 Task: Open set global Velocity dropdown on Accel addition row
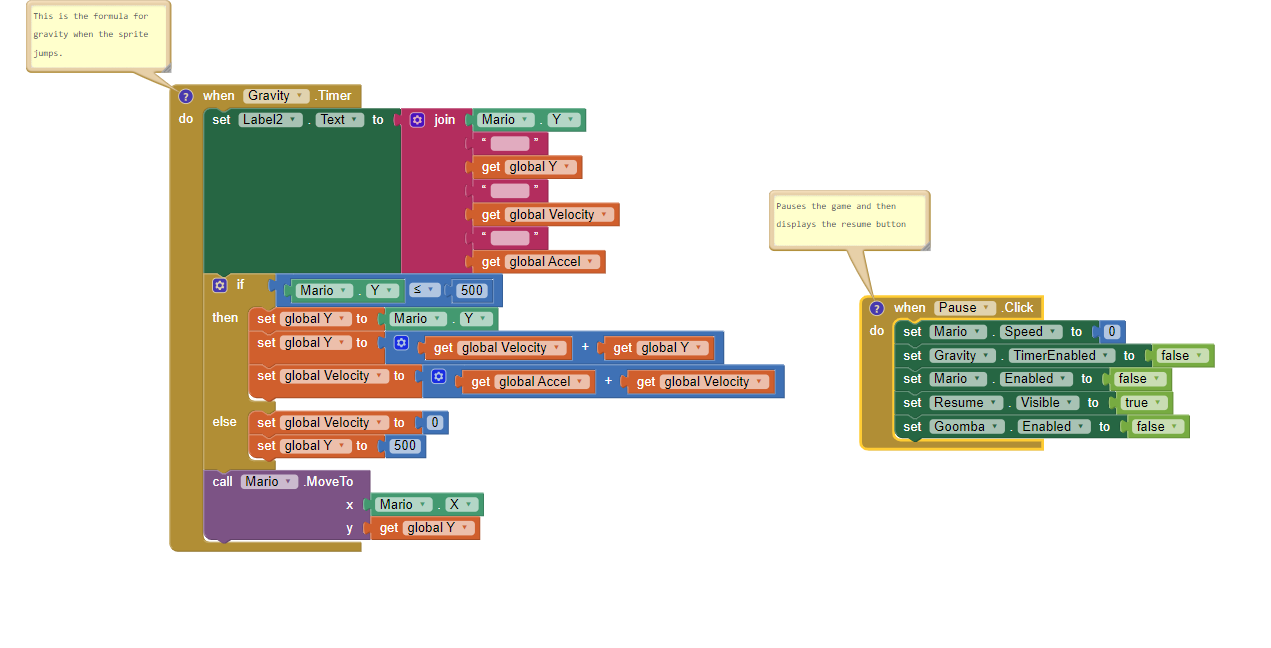pos(334,376)
